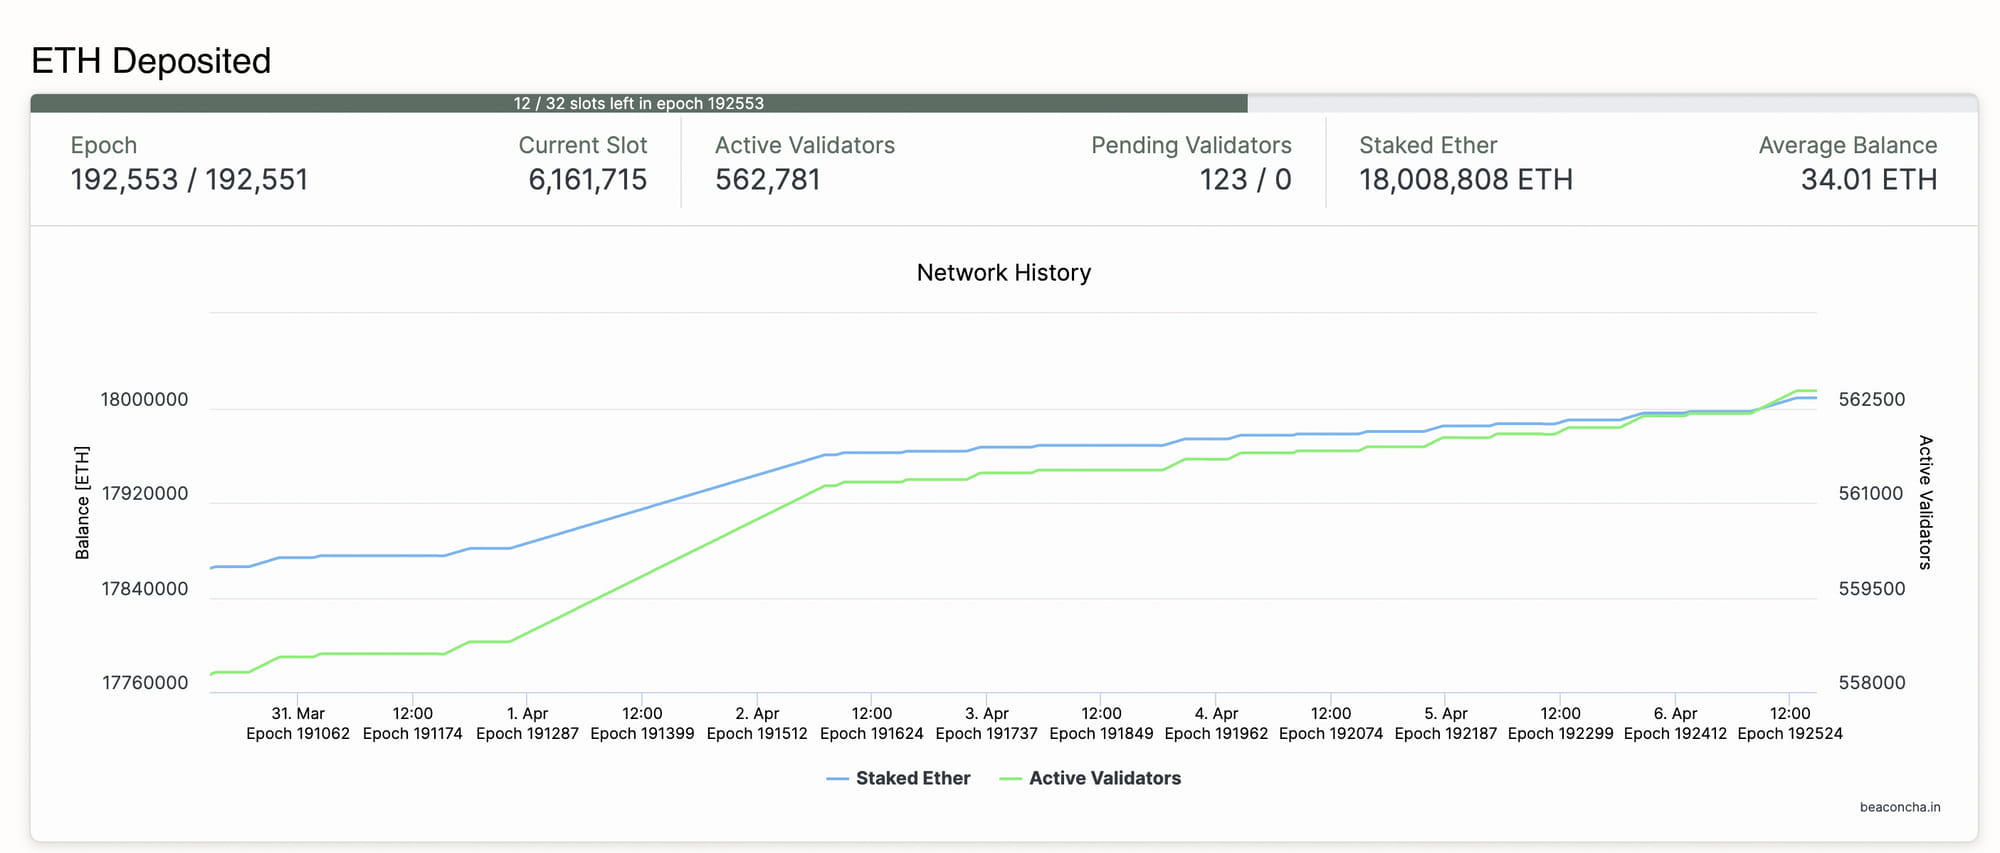Click the blue Staked Ether legend line marker
The width and height of the screenshot is (2000, 853).
pos(837,779)
